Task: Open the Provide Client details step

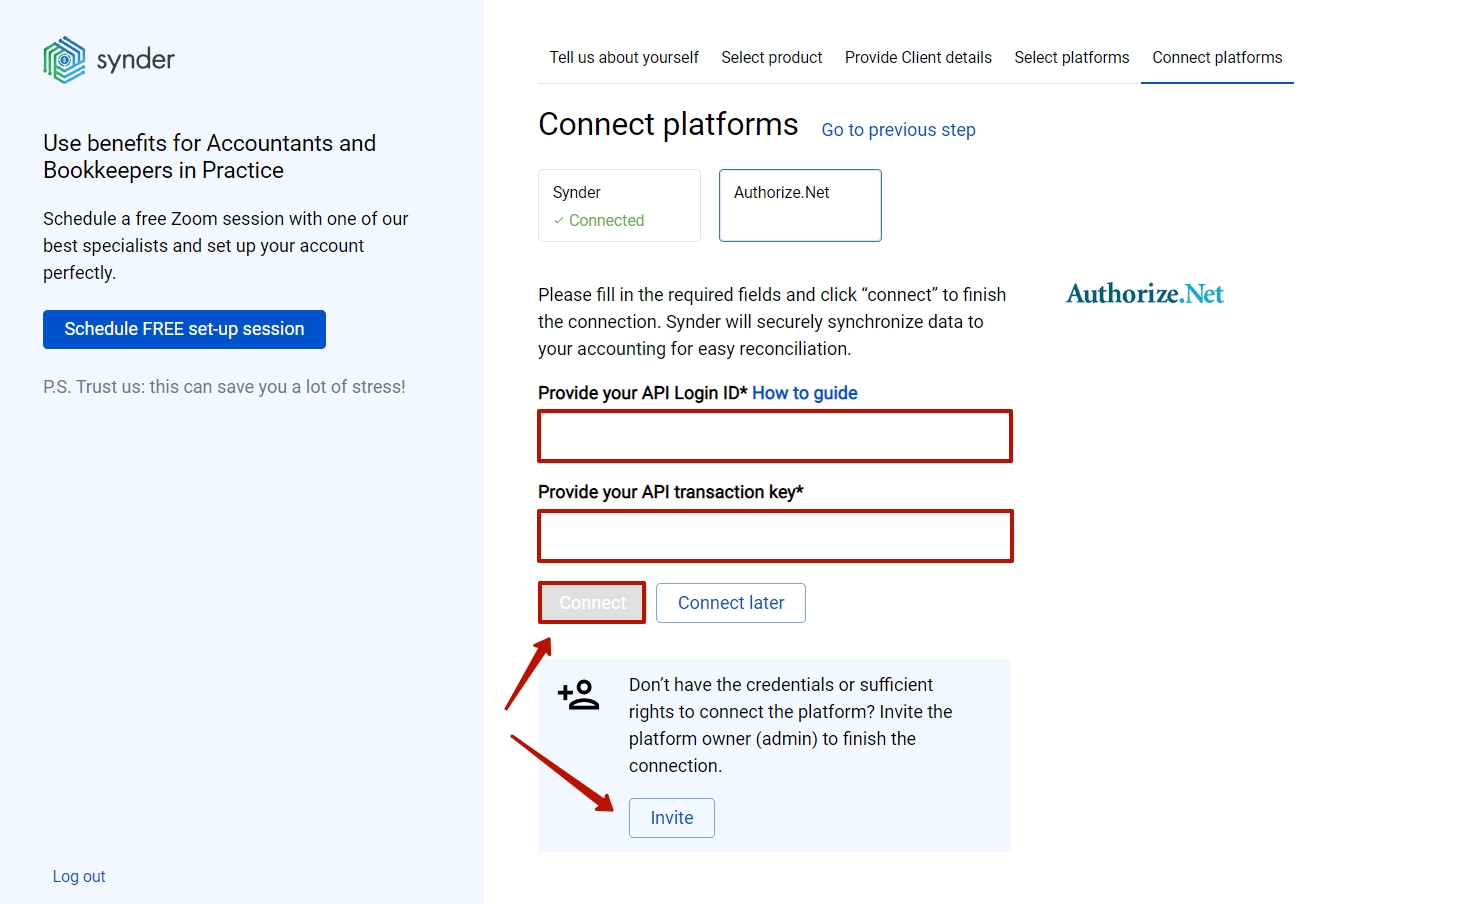Action: coord(917,57)
